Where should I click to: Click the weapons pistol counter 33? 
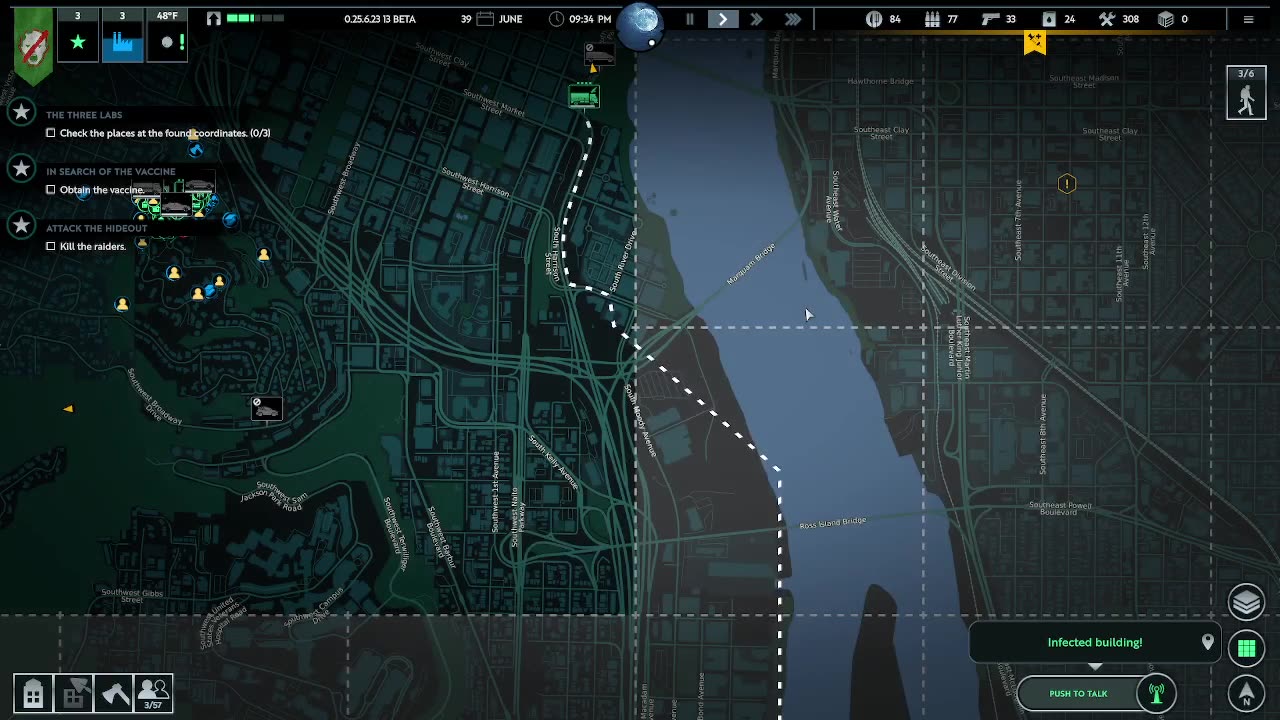999,19
